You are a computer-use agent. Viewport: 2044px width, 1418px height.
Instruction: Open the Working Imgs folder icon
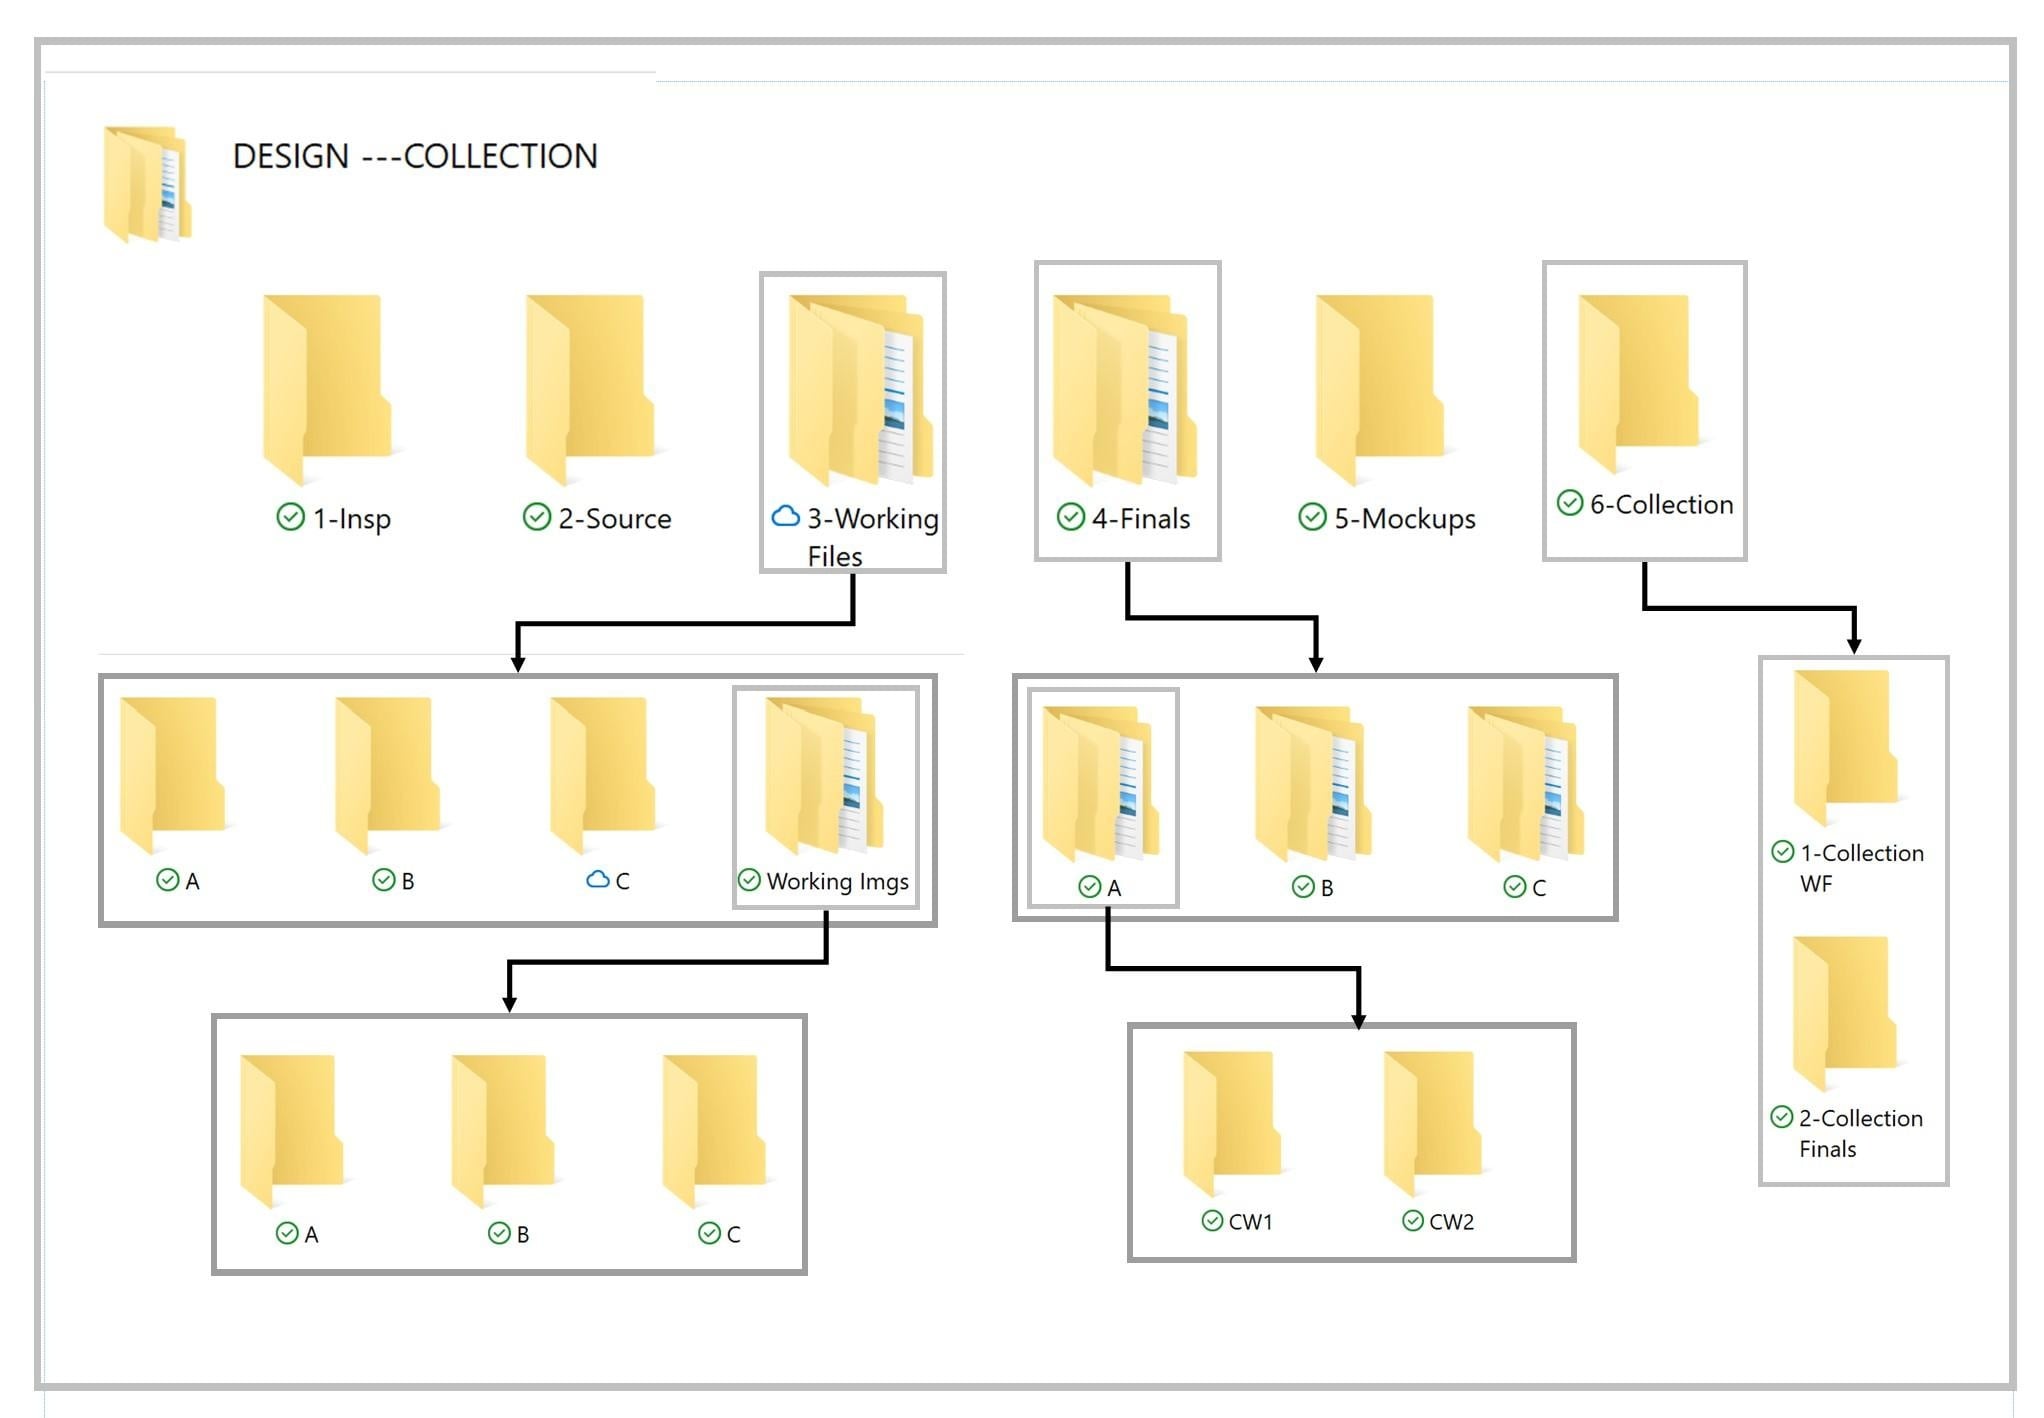point(824,775)
